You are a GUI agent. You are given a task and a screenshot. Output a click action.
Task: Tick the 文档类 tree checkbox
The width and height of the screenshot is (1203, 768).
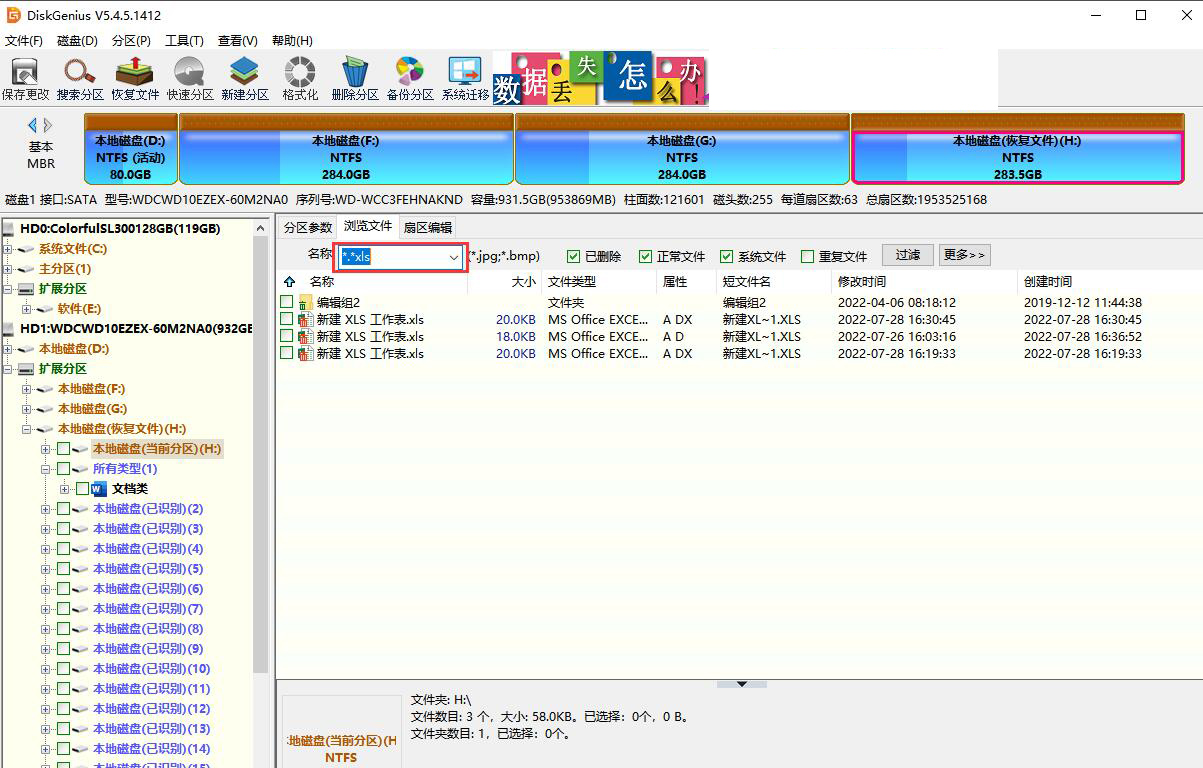pyautogui.click(x=82, y=489)
